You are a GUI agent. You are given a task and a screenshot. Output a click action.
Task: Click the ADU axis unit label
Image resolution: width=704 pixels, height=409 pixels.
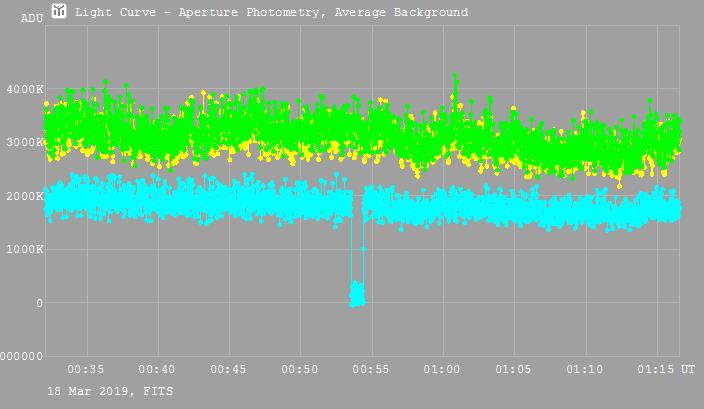point(32,18)
